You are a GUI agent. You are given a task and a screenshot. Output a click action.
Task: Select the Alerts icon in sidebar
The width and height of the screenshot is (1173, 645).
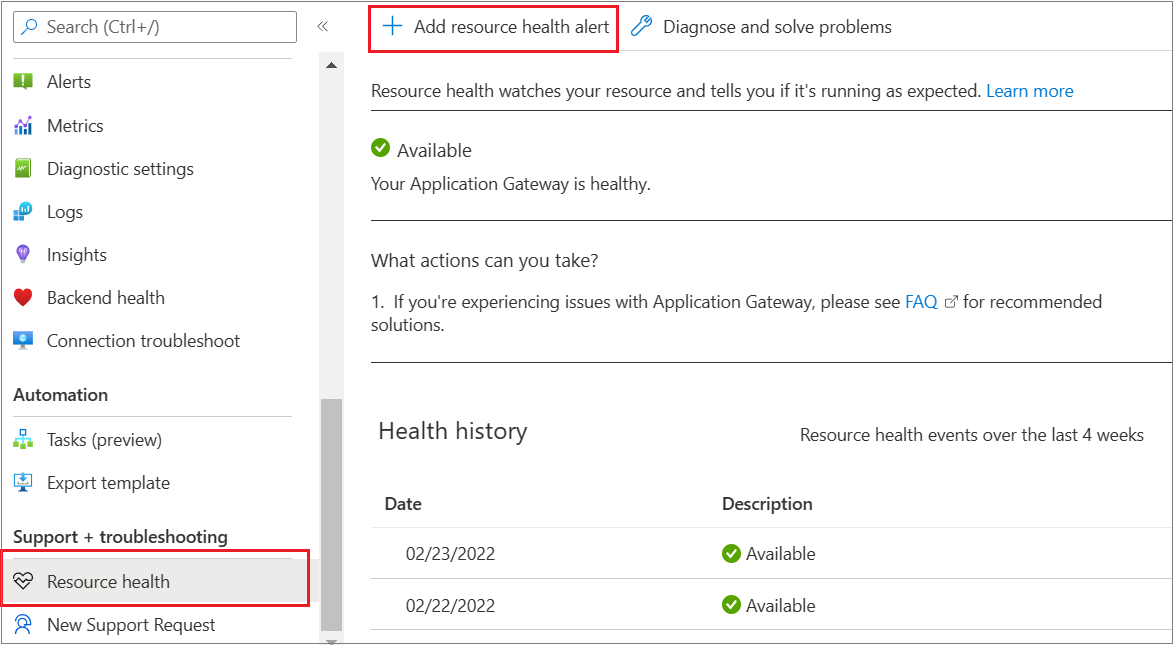[x=24, y=81]
